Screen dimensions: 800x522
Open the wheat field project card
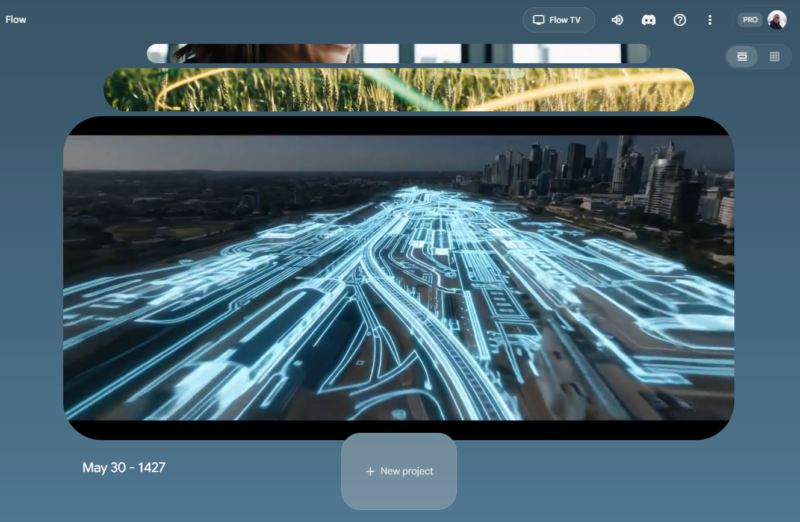coord(398,90)
